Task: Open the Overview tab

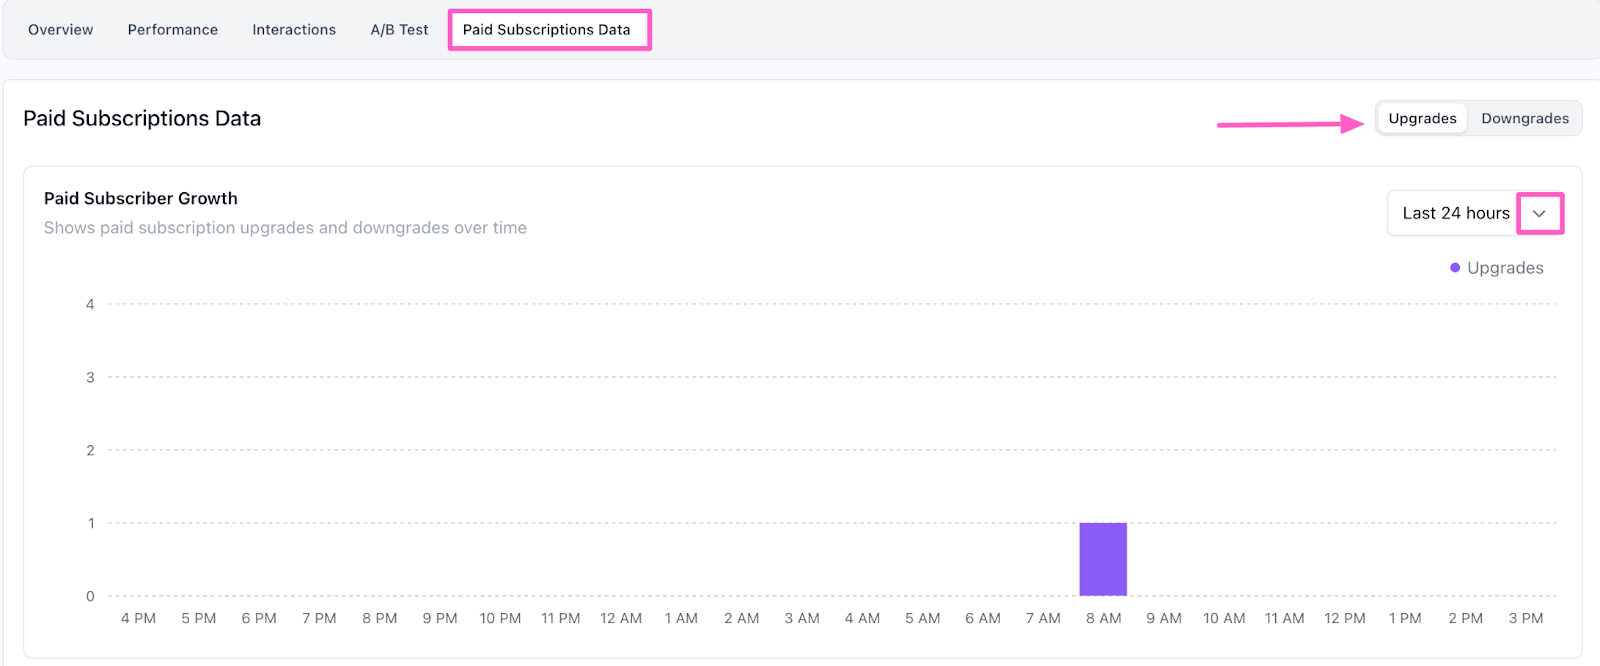Action: tap(61, 30)
